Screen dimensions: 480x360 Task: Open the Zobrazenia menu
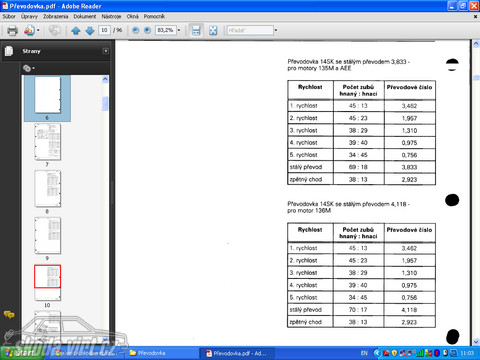(55, 16)
